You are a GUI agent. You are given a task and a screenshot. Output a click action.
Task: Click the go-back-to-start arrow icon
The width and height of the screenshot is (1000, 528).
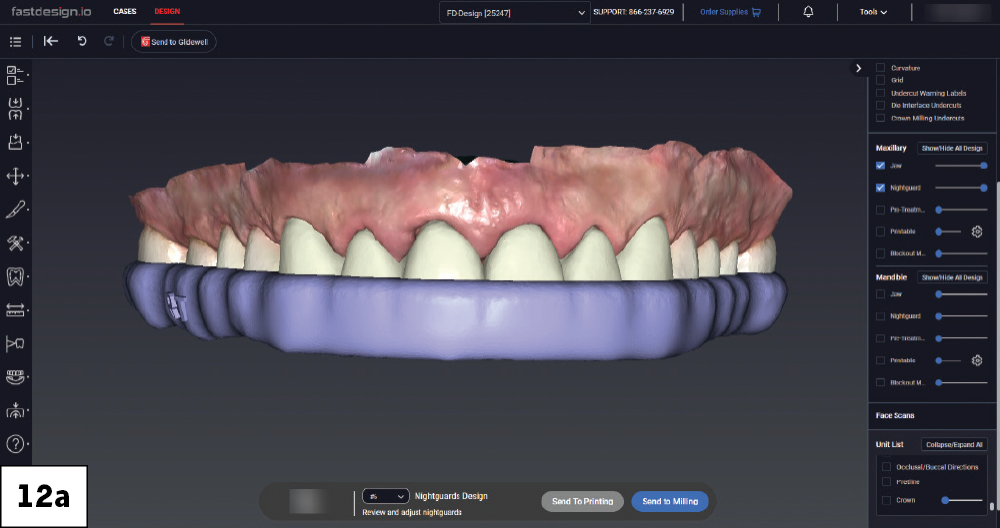pos(50,41)
